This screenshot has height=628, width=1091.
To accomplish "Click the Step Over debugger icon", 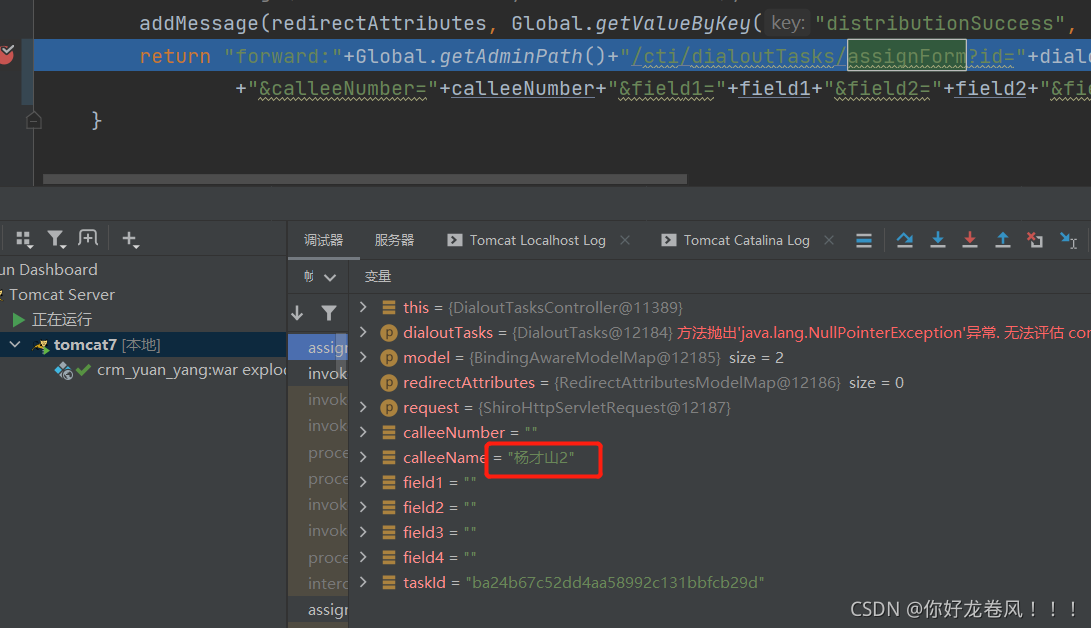I will click(904, 240).
